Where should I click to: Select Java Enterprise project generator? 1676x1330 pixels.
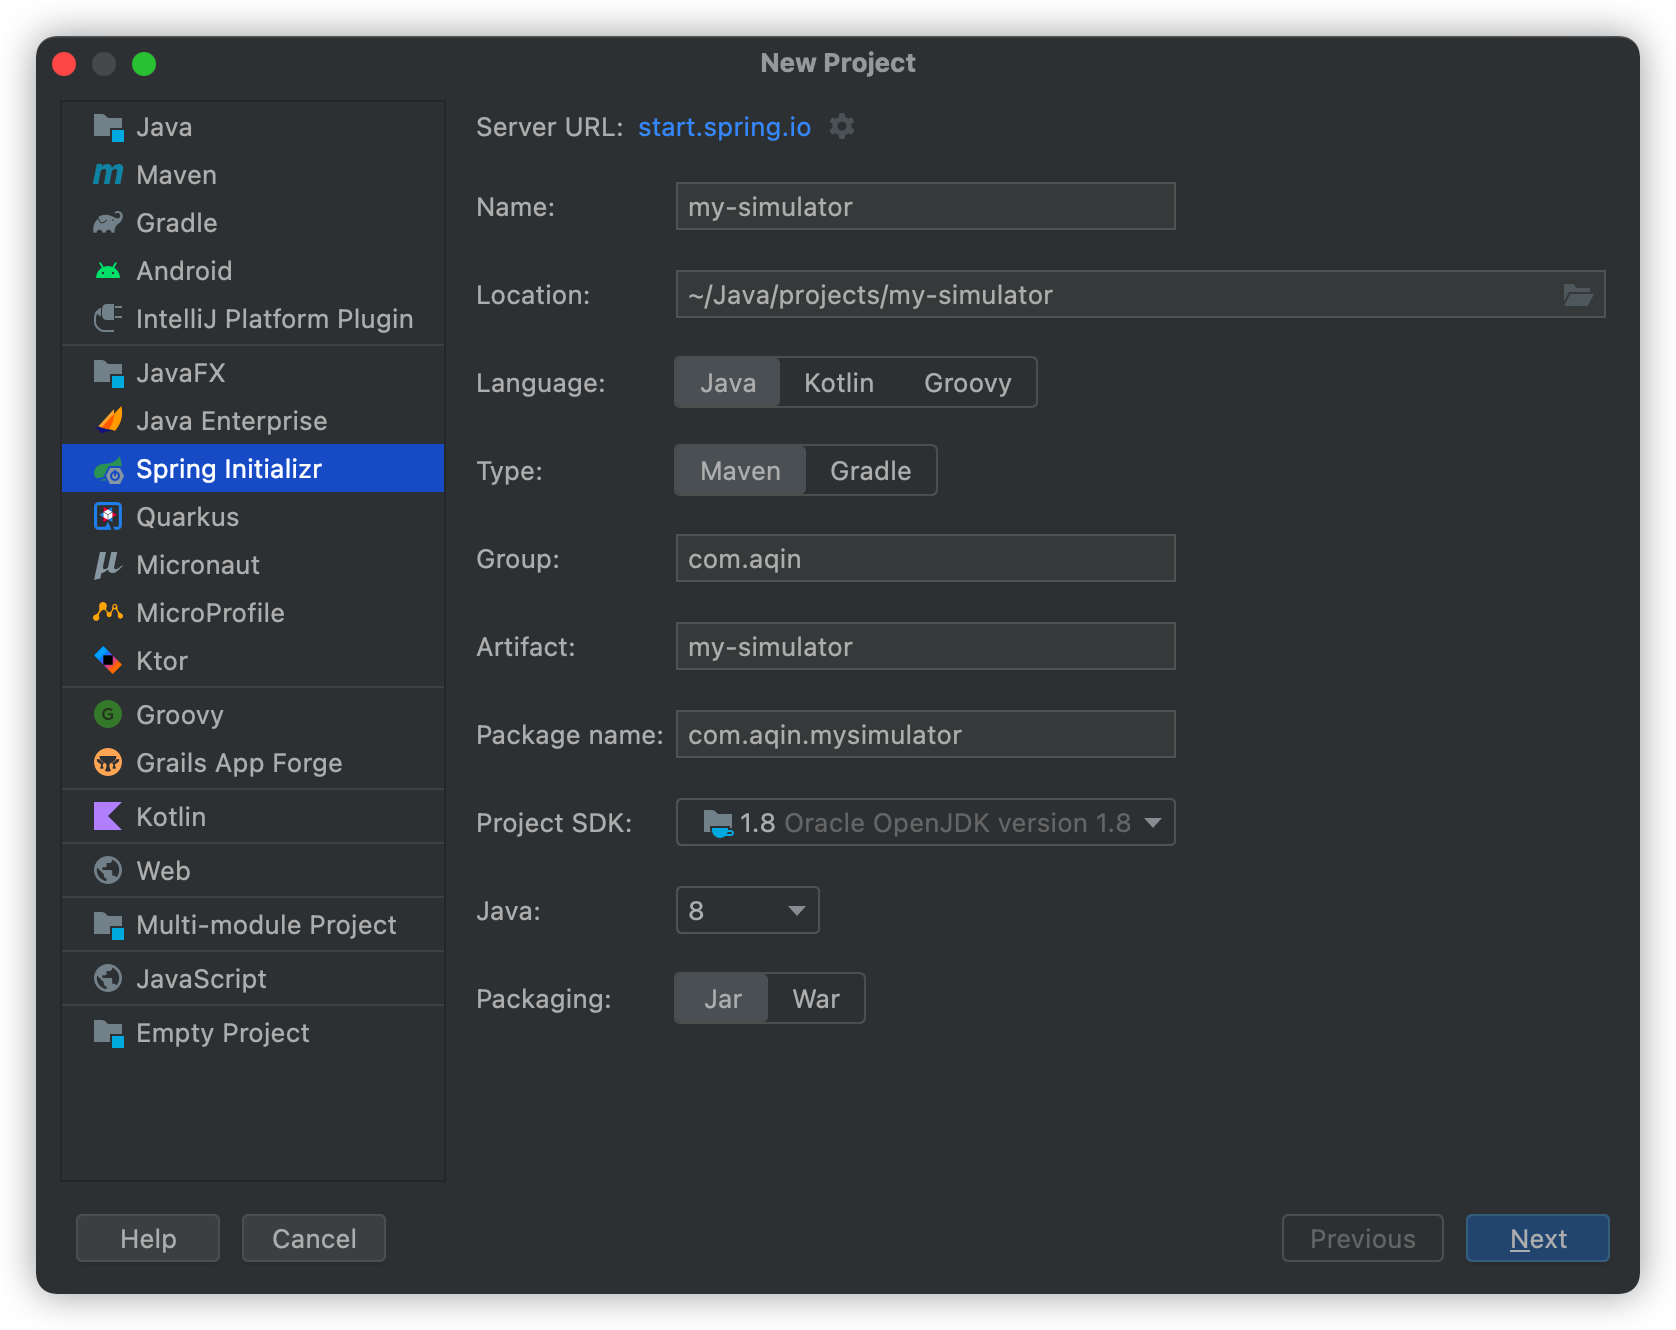click(x=253, y=421)
